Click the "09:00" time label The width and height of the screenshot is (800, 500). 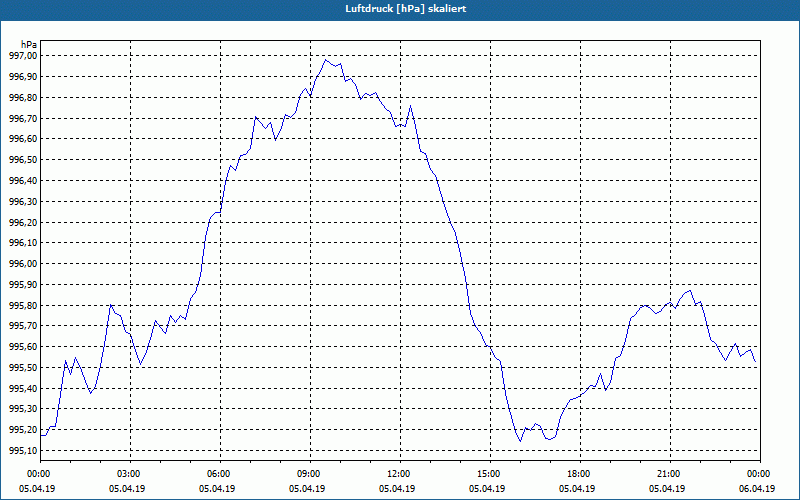pyautogui.click(x=307, y=474)
